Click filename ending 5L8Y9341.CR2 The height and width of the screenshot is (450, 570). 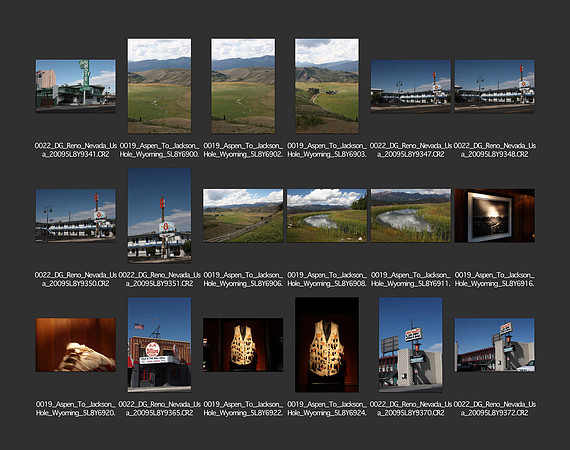tap(76, 150)
